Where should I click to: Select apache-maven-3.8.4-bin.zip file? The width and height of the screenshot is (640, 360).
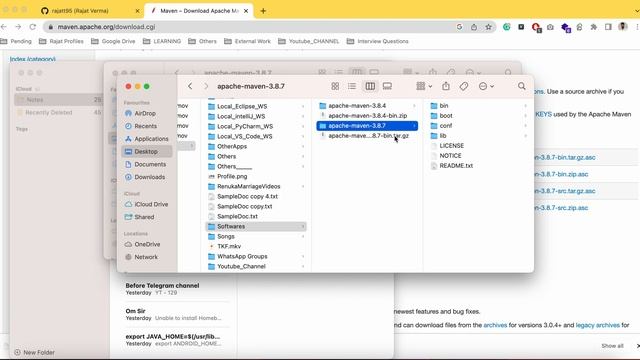(x=367, y=116)
